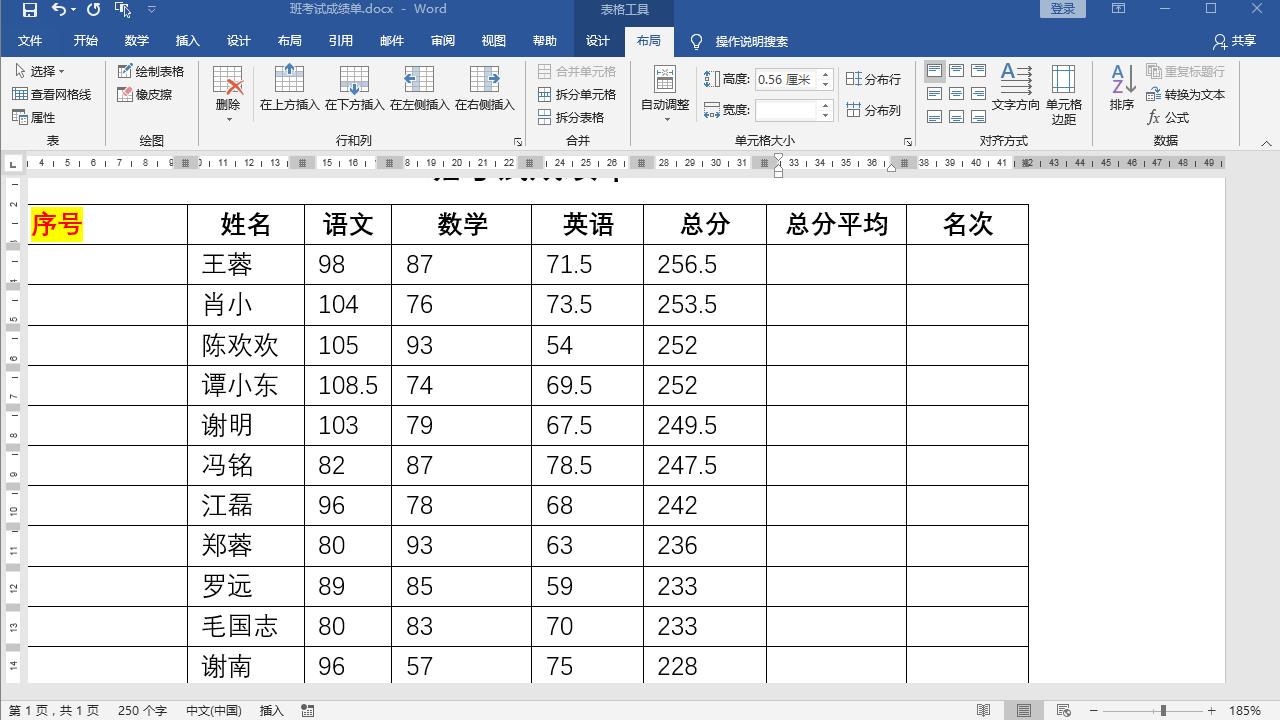Click 在上方插入 to insert row above

289,90
